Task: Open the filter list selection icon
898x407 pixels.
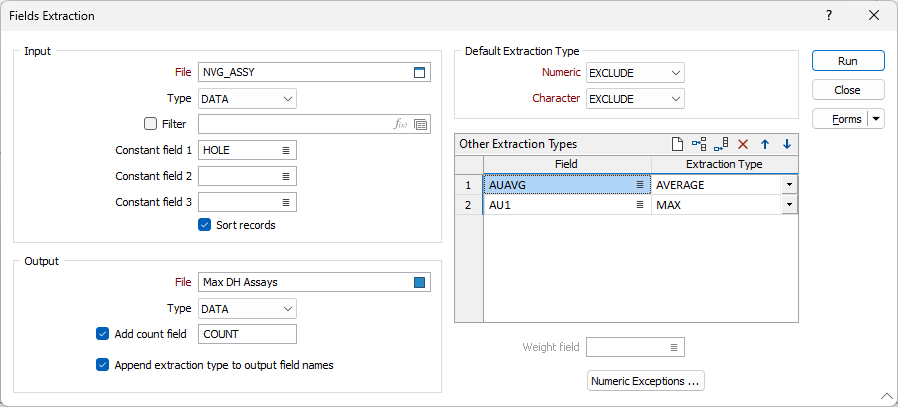Action: [420, 124]
